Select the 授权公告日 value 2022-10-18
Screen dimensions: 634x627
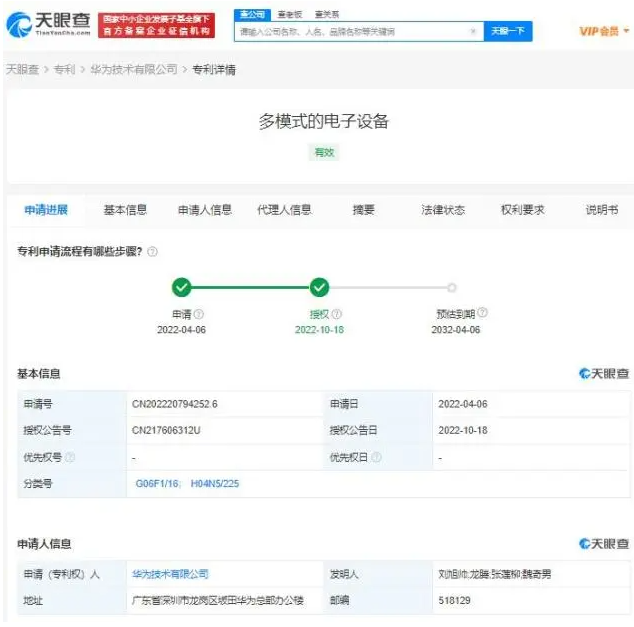click(463, 431)
